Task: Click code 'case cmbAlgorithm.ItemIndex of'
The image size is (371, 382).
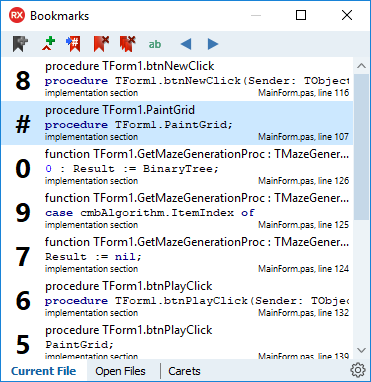Action: tap(150, 213)
